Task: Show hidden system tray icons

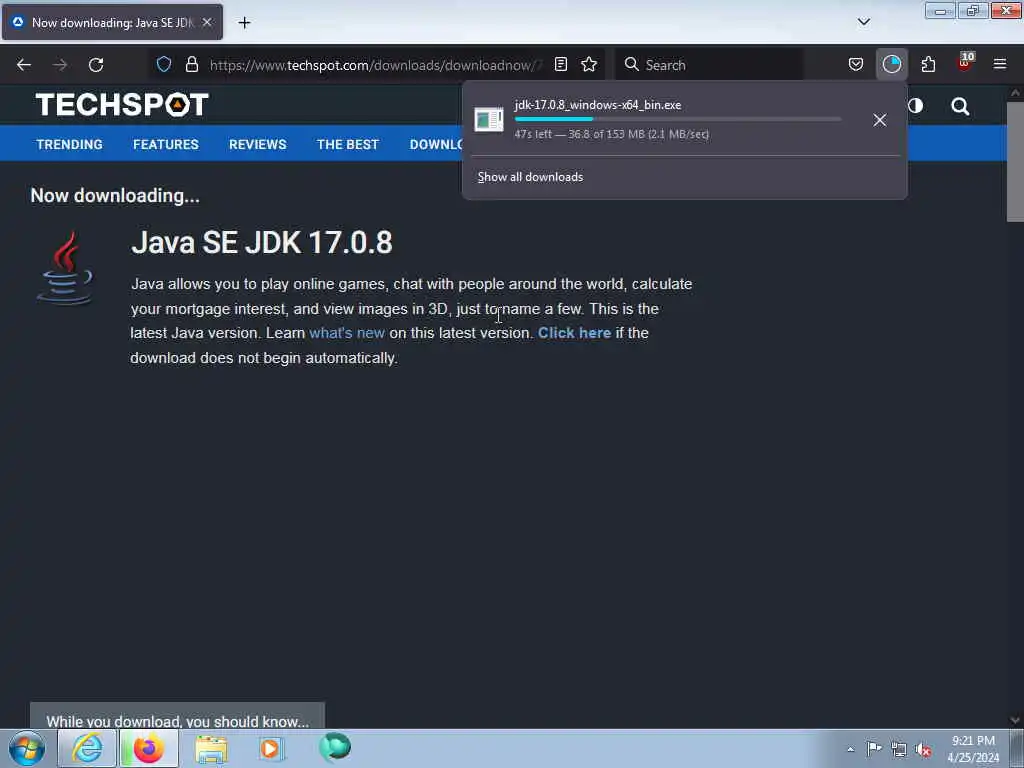Action: (x=850, y=750)
